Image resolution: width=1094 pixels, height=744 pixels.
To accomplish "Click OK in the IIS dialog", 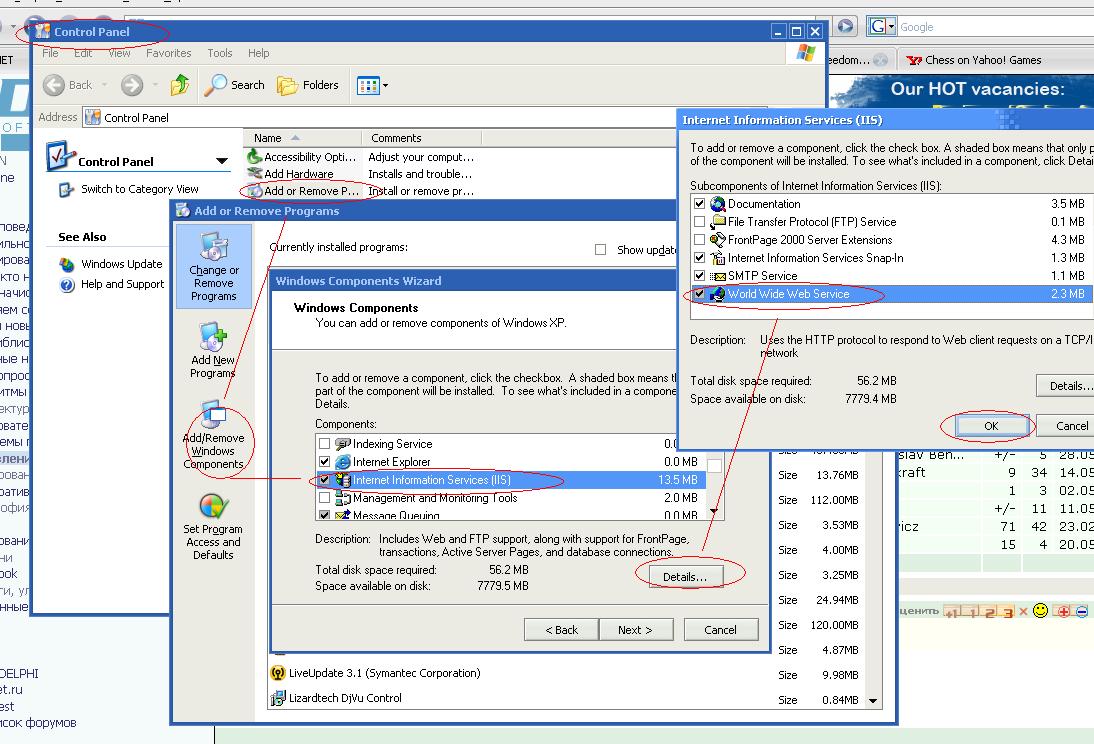I will [990, 425].
